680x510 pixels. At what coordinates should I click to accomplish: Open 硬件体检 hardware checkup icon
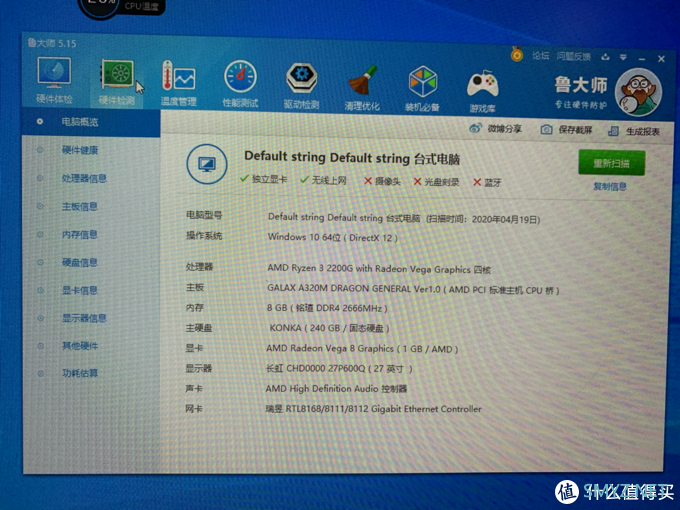54,81
